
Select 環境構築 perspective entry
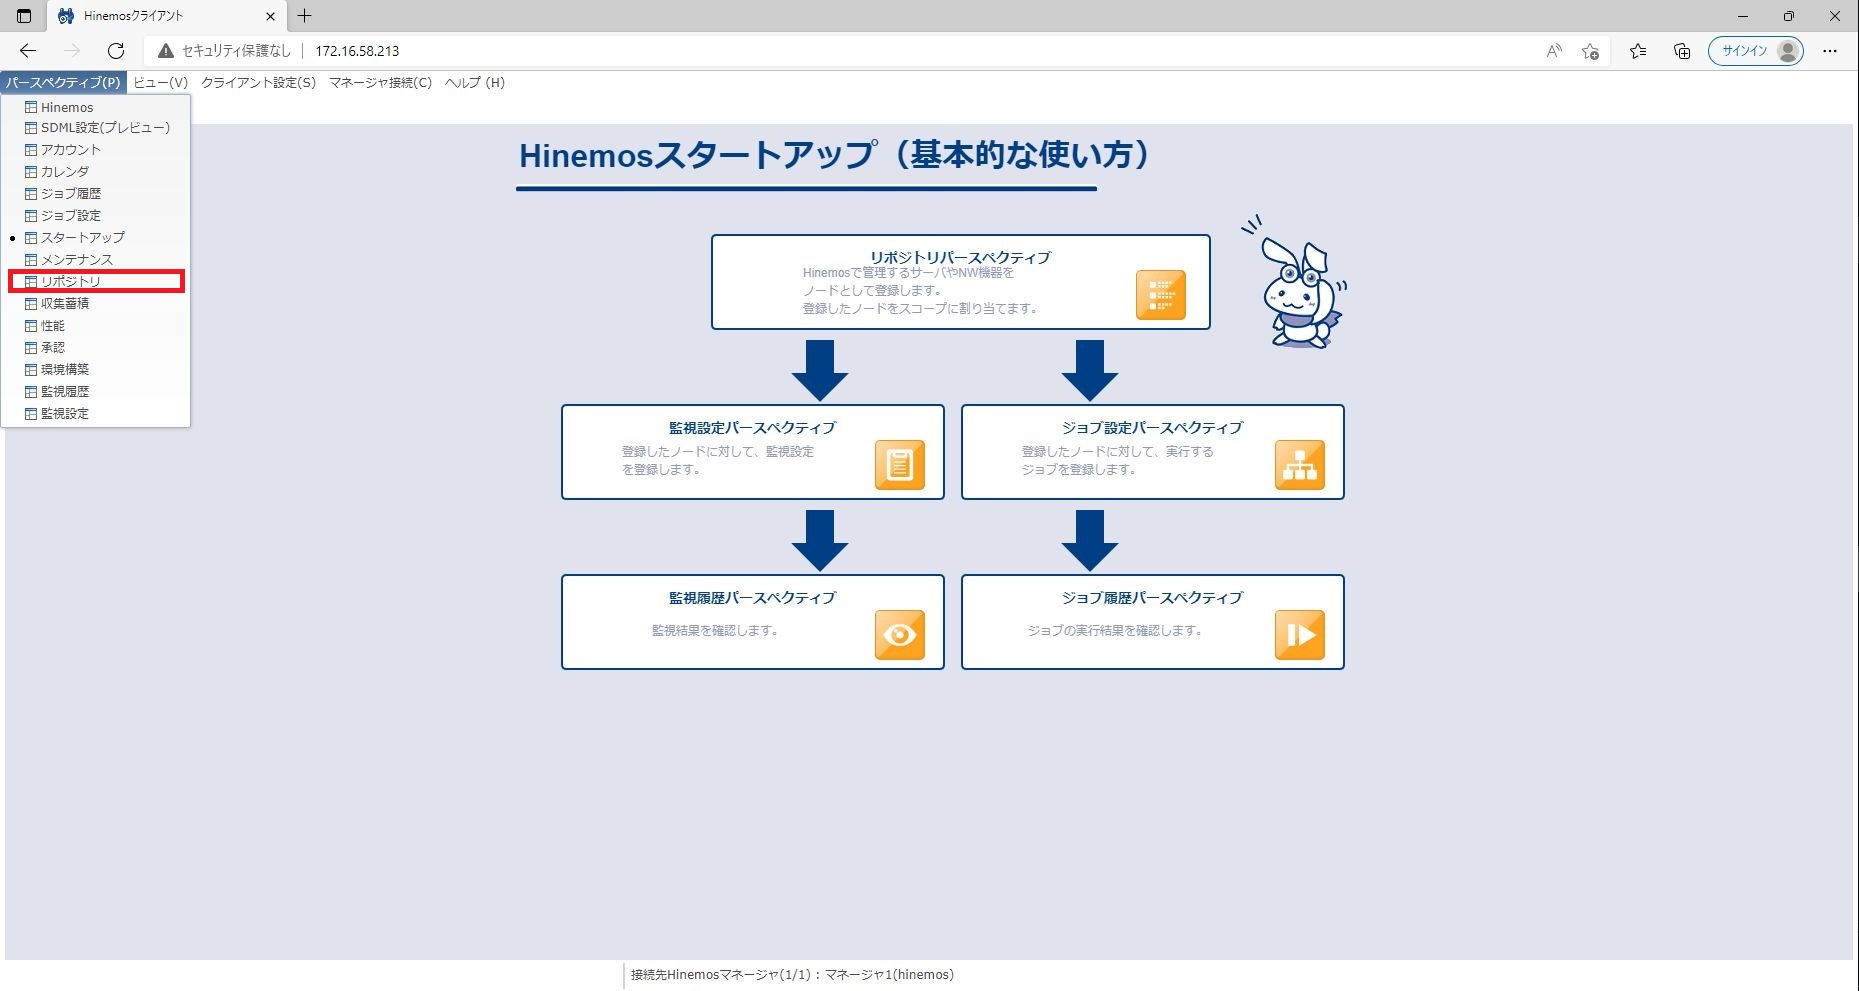point(96,370)
